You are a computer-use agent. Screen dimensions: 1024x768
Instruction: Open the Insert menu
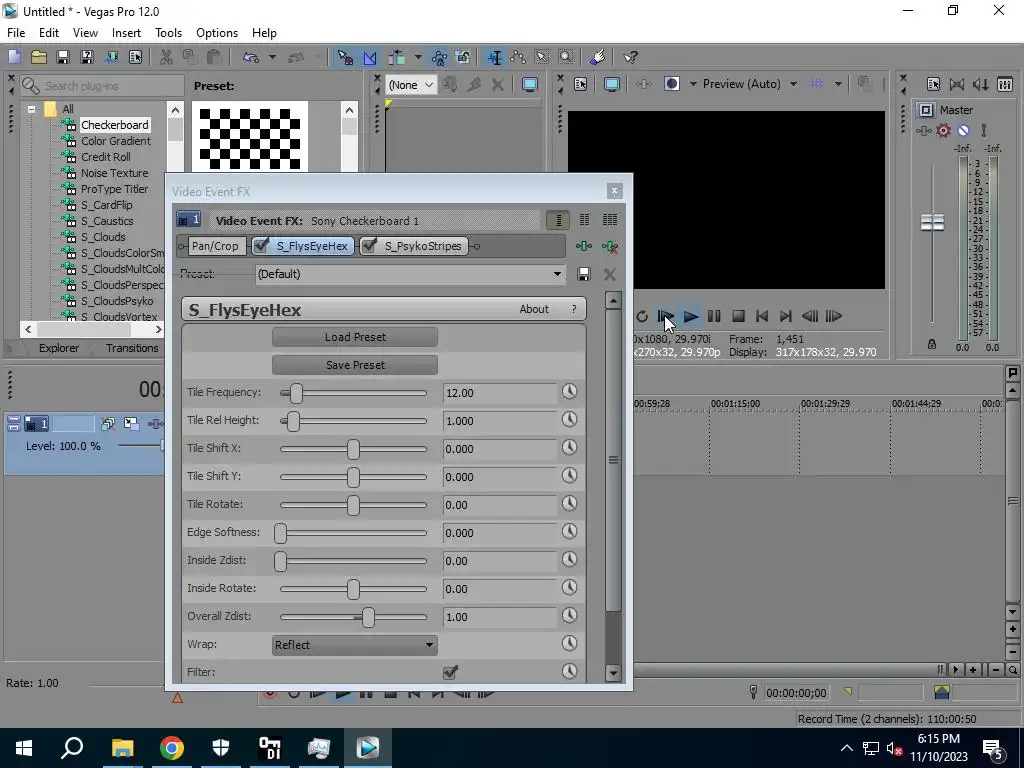click(126, 33)
